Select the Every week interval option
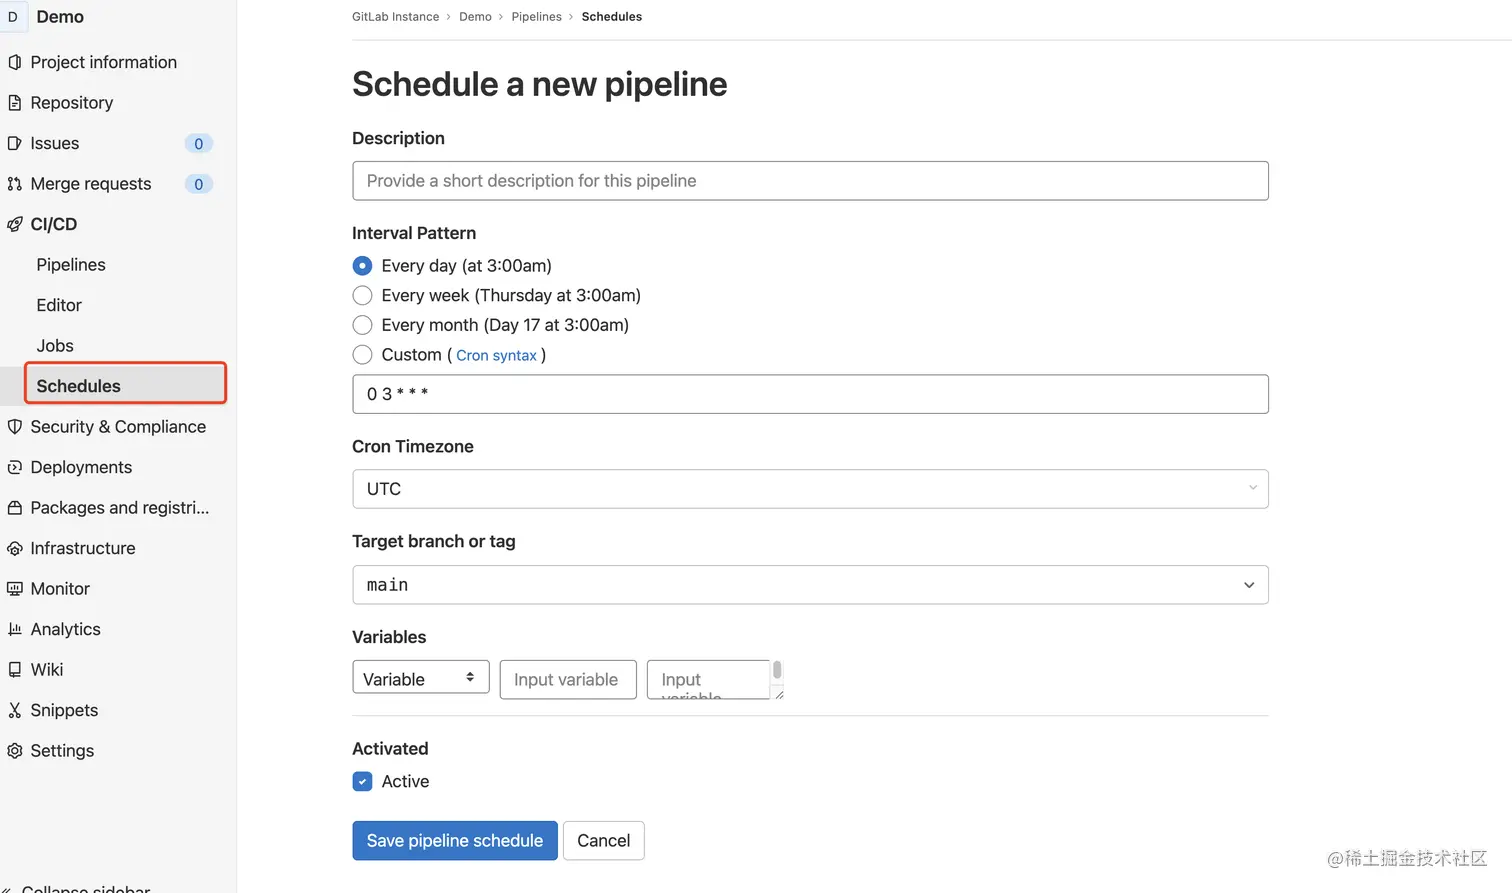 [x=362, y=295]
